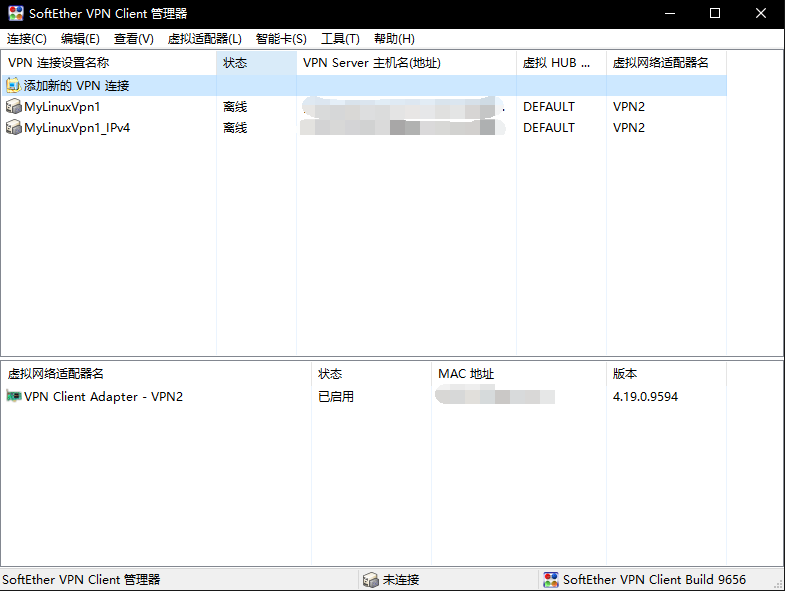Sort by 状态 header in adapter list
Image resolution: width=785 pixels, height=591 pixels.
click(x=371, y=374)
